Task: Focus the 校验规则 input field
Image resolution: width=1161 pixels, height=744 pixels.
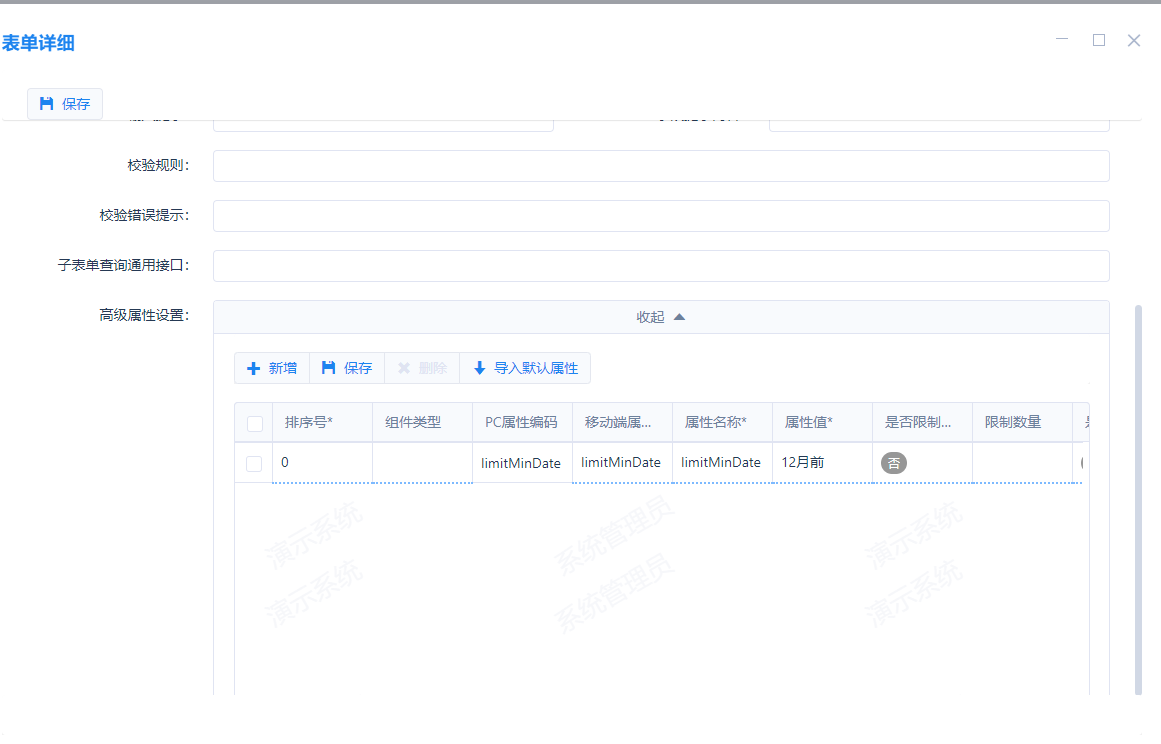Action: pyautogui.click(x=661, y=166)
